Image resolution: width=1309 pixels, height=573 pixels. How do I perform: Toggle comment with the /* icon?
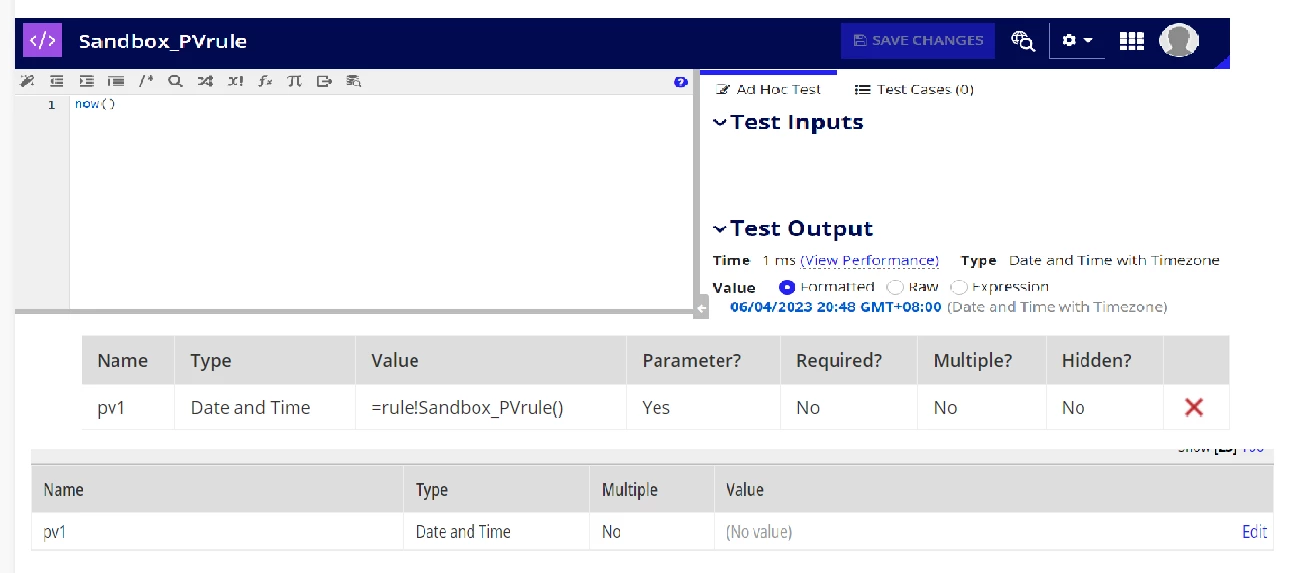(x=146, y=82)
